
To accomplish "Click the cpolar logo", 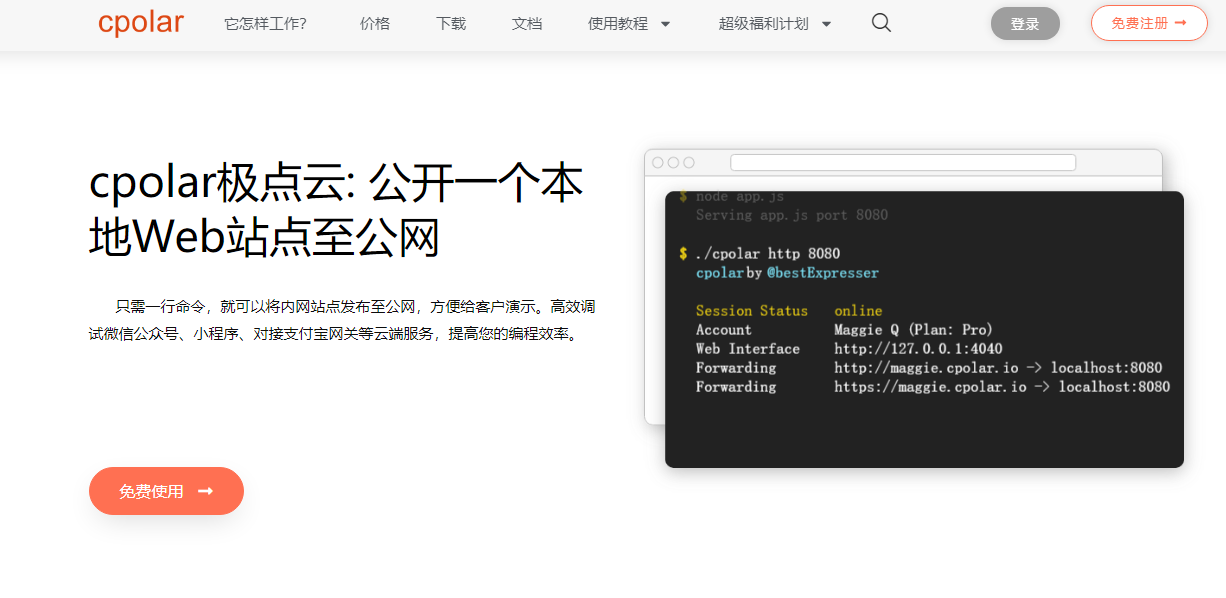I will click(x=140, y=22).
